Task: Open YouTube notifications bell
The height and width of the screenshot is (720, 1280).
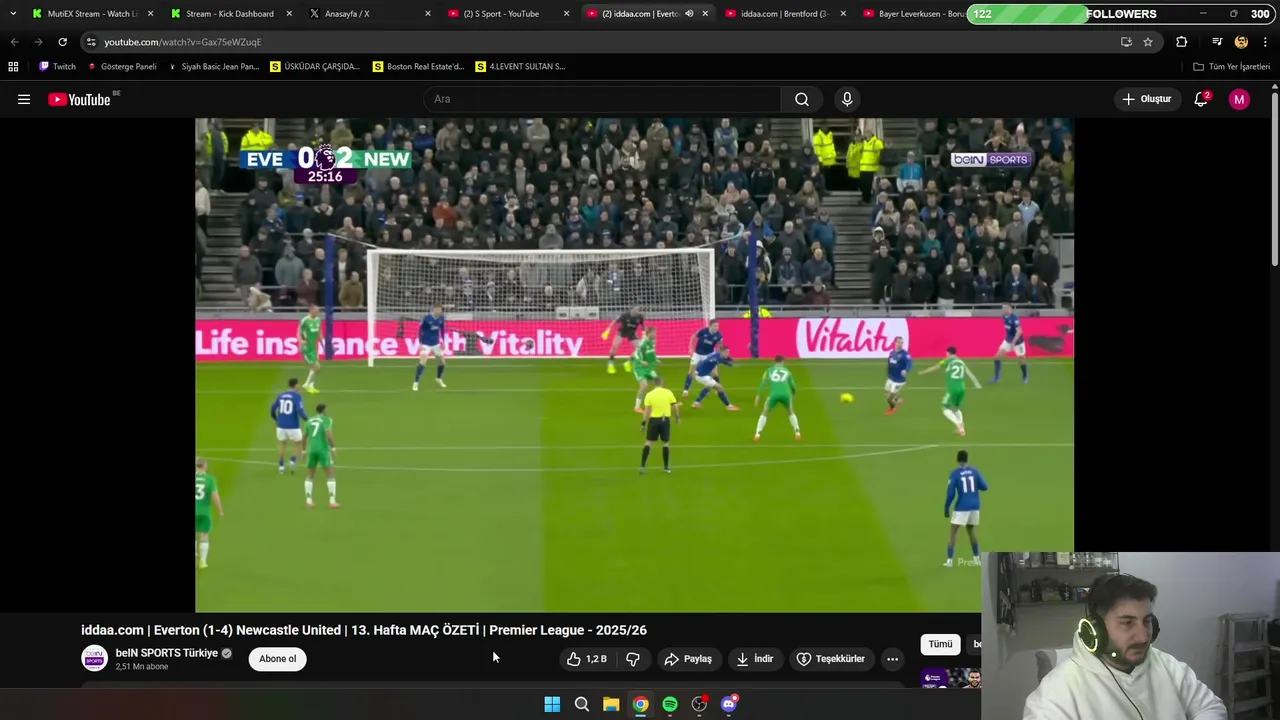Action: [1201, 99]
